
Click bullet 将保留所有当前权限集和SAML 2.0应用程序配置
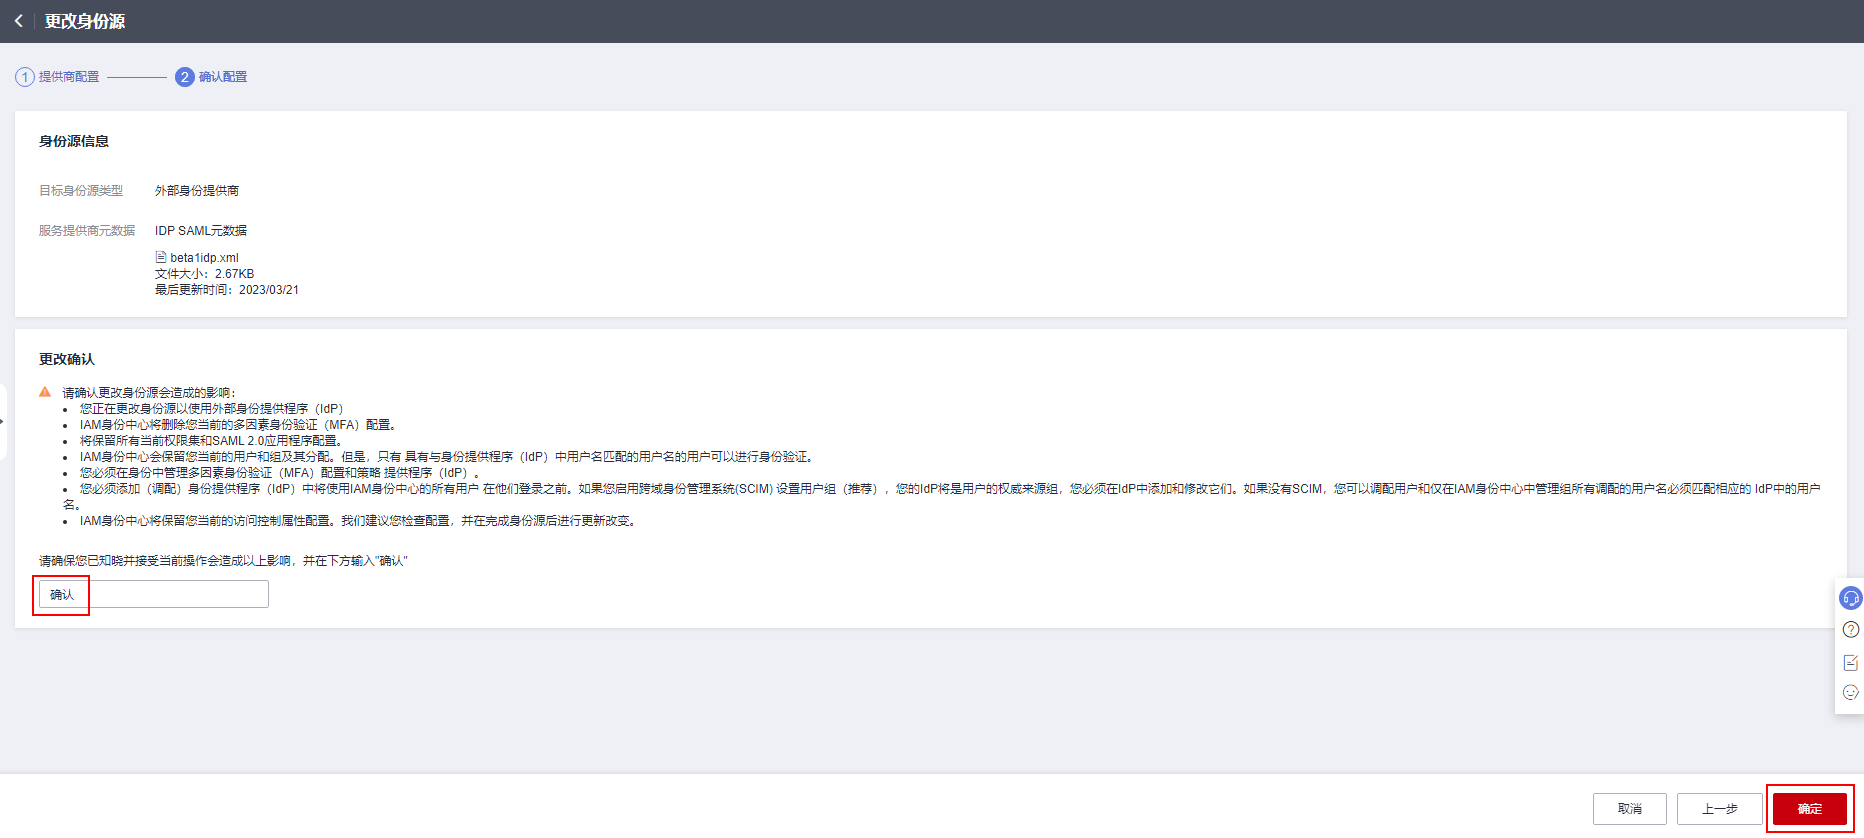[x=213, y=440]
